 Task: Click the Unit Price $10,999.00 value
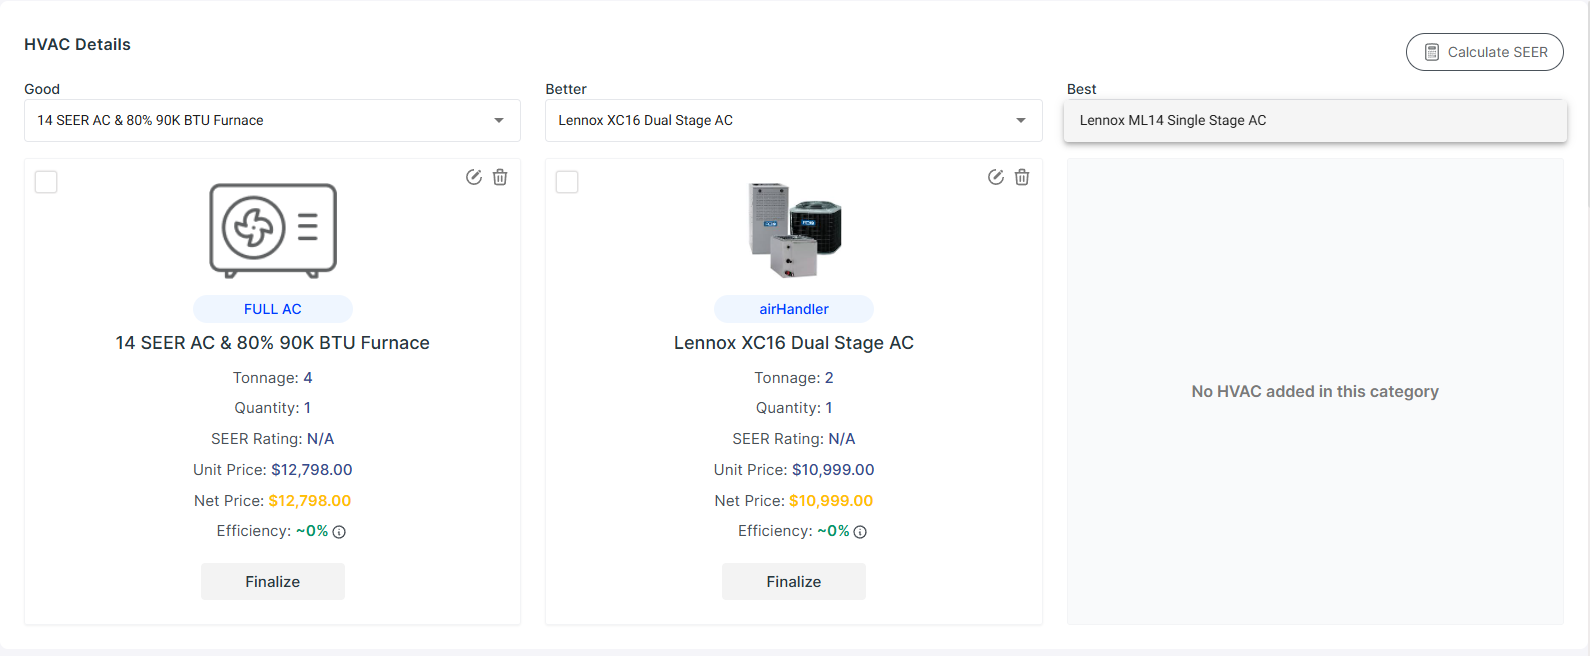[x=833, y=470]
